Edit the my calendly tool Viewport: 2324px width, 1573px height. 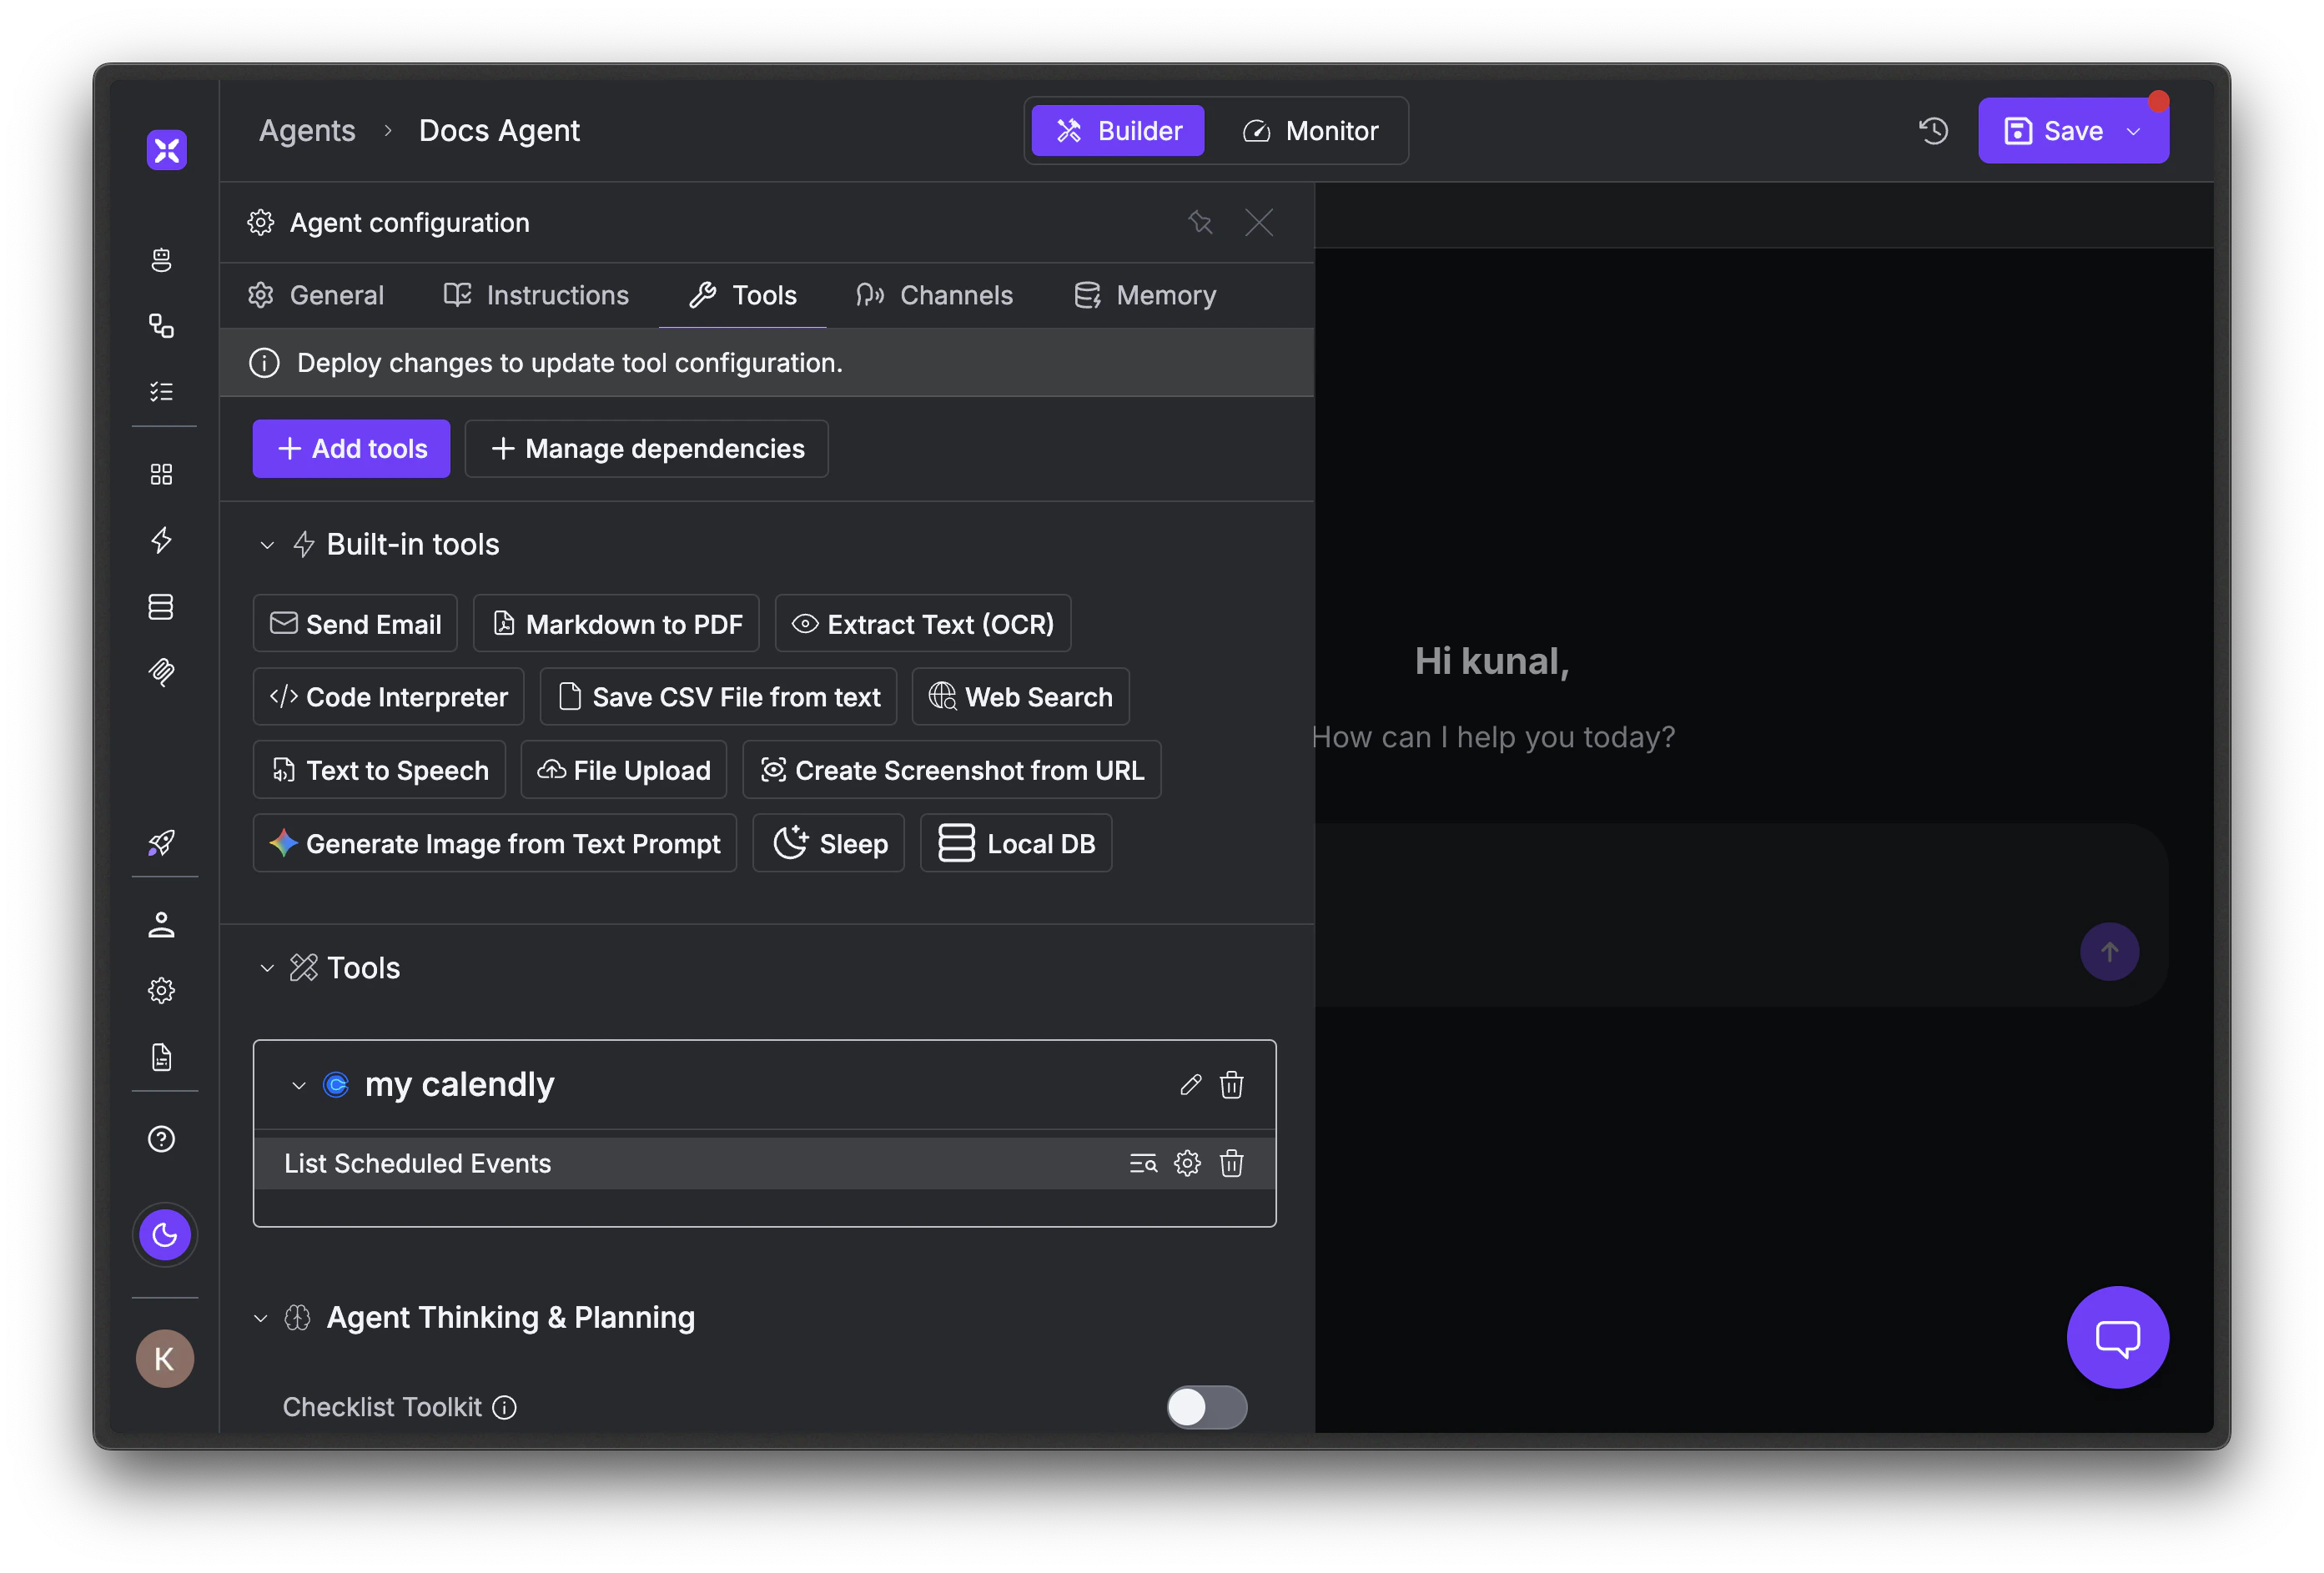point(1190,1085)
